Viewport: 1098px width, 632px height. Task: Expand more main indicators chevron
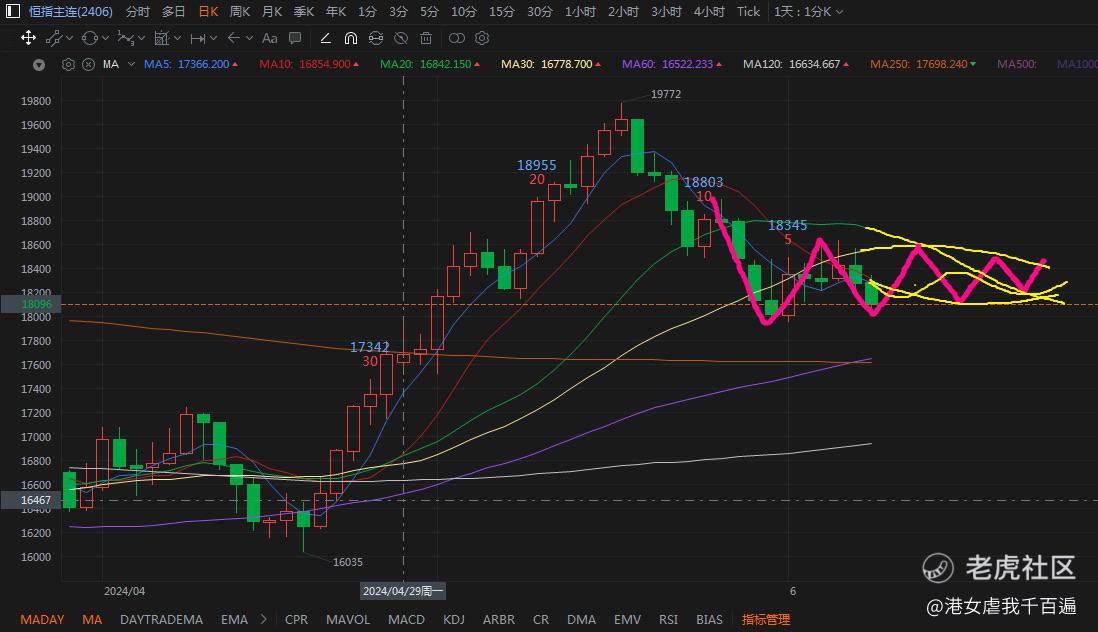264,619
